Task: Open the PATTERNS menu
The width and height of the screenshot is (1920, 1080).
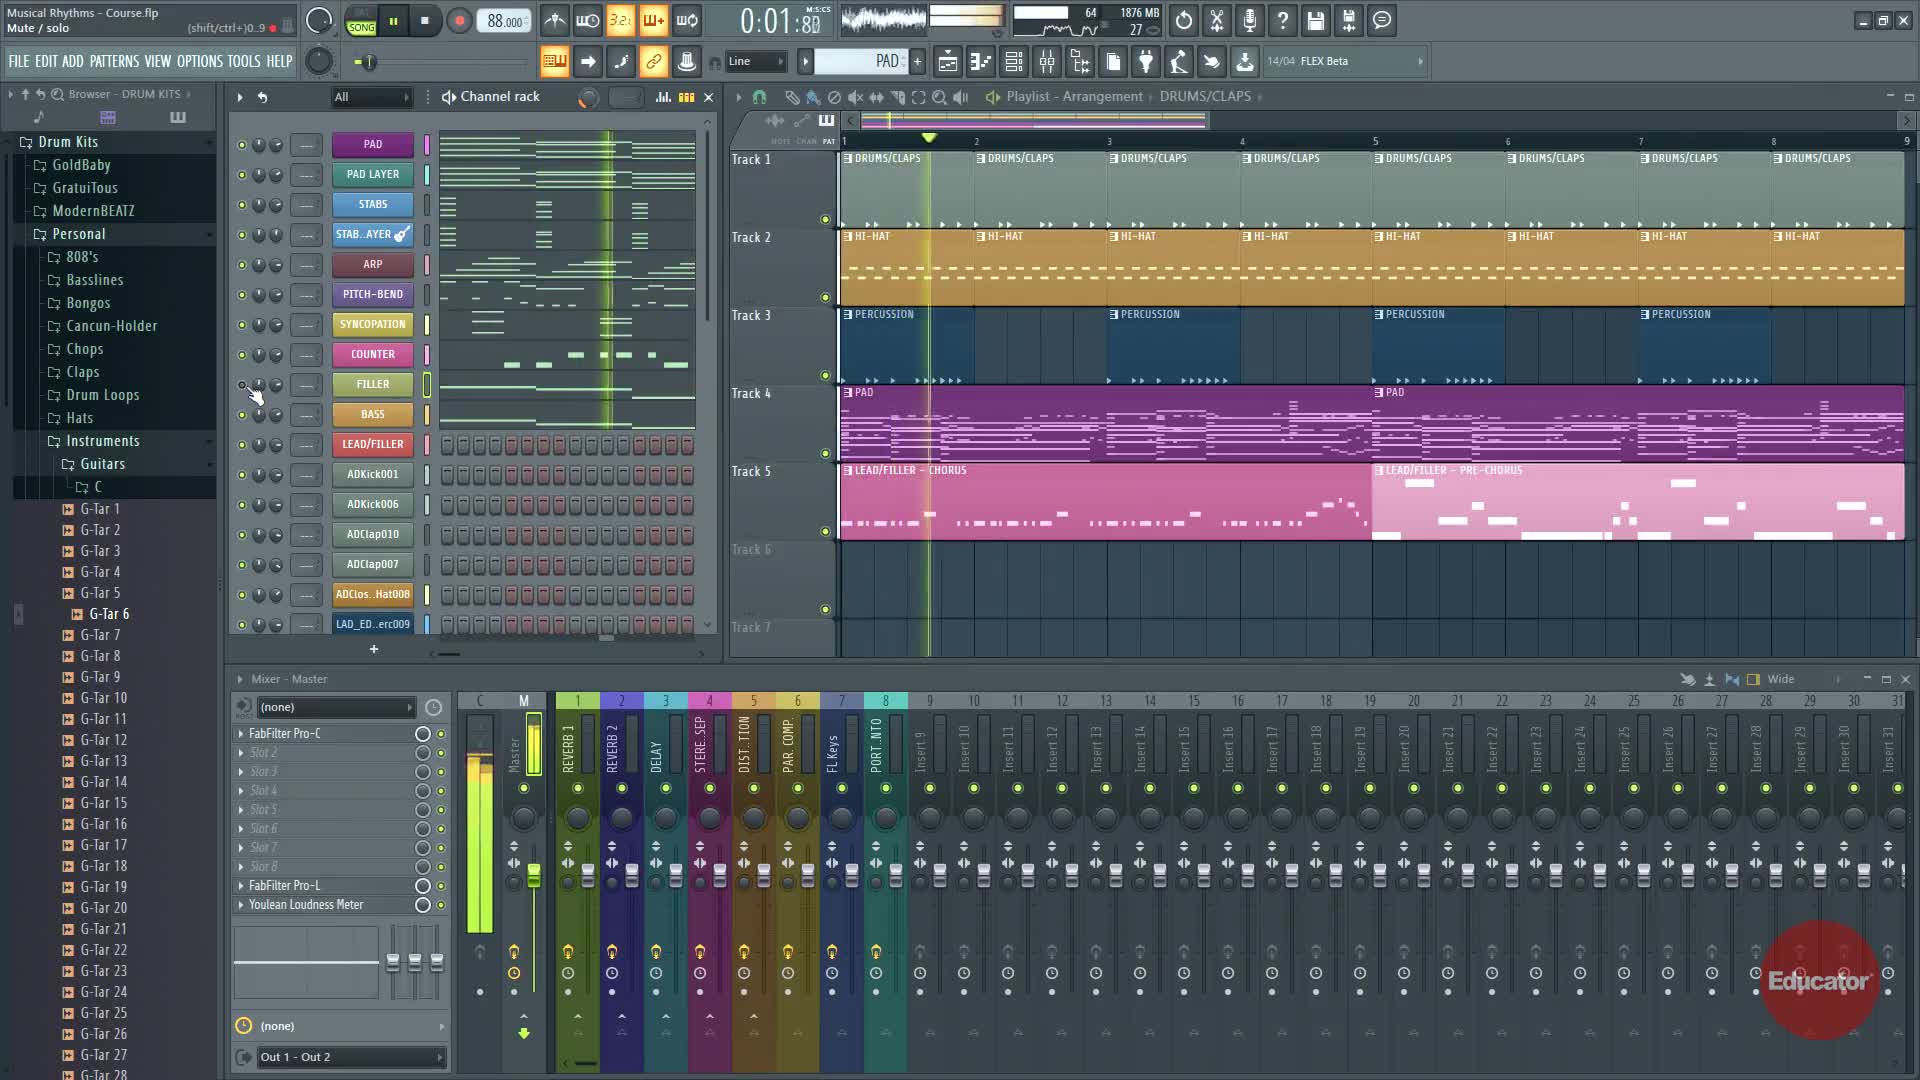Action: coord(114,62)
